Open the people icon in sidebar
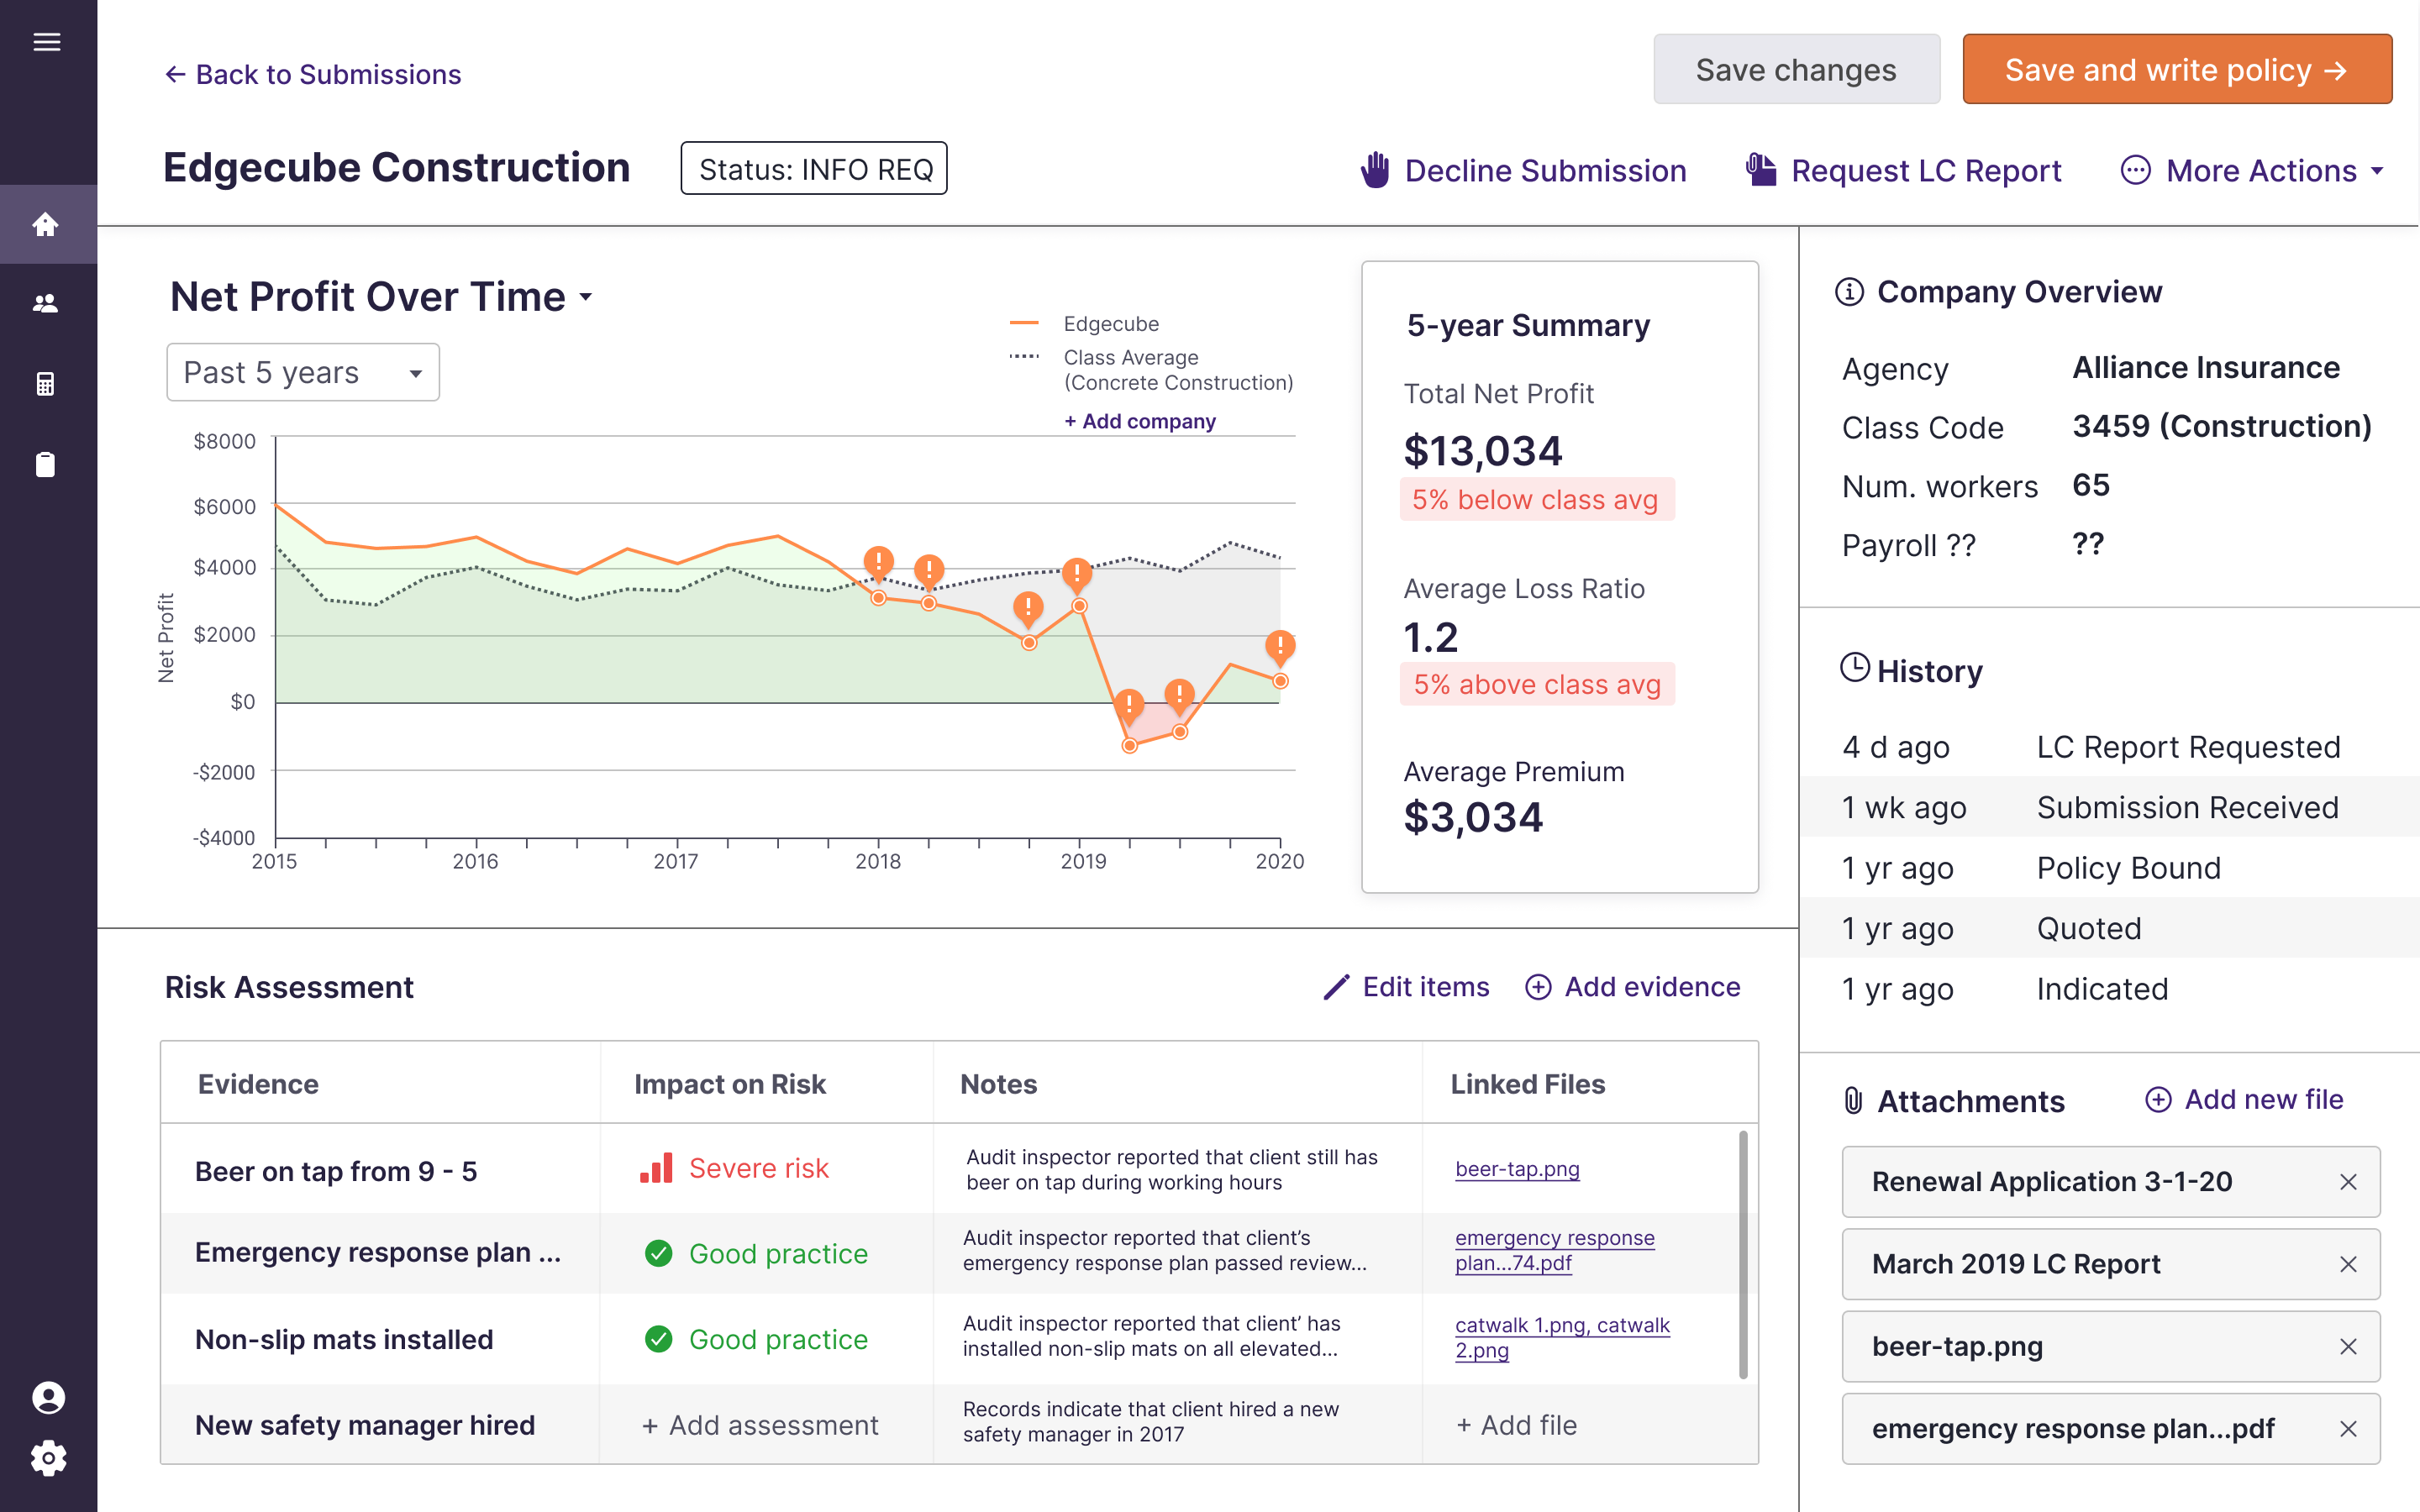This screenshot has width=2420, height=1512. pyautogui.click(x=46, y=304)
